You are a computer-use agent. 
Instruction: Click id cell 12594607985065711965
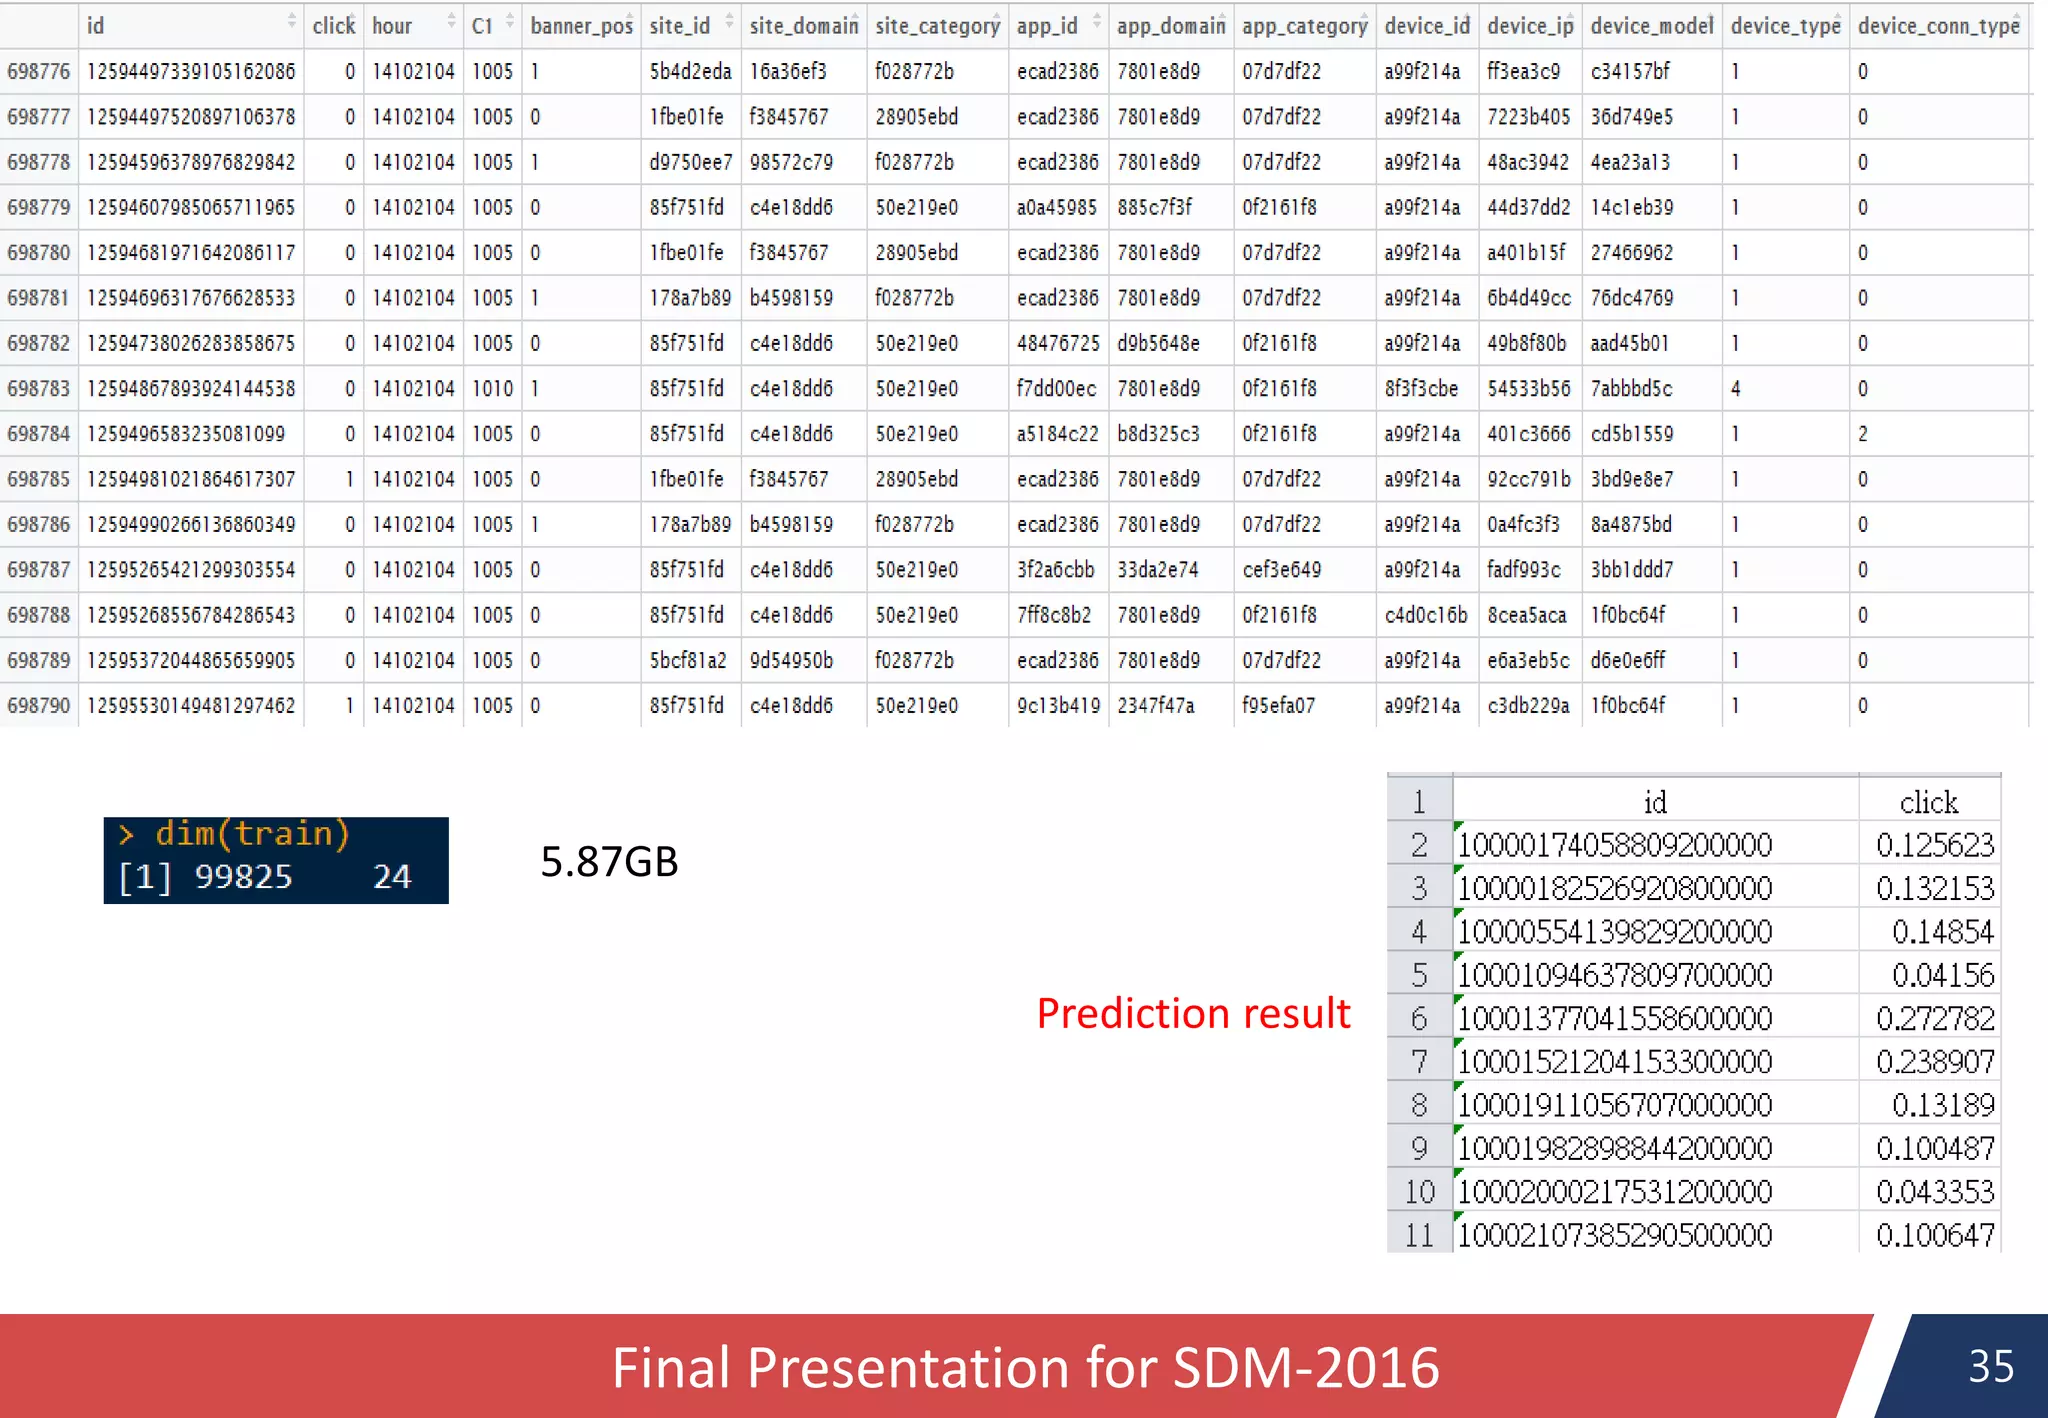click(x=191, y=208)
